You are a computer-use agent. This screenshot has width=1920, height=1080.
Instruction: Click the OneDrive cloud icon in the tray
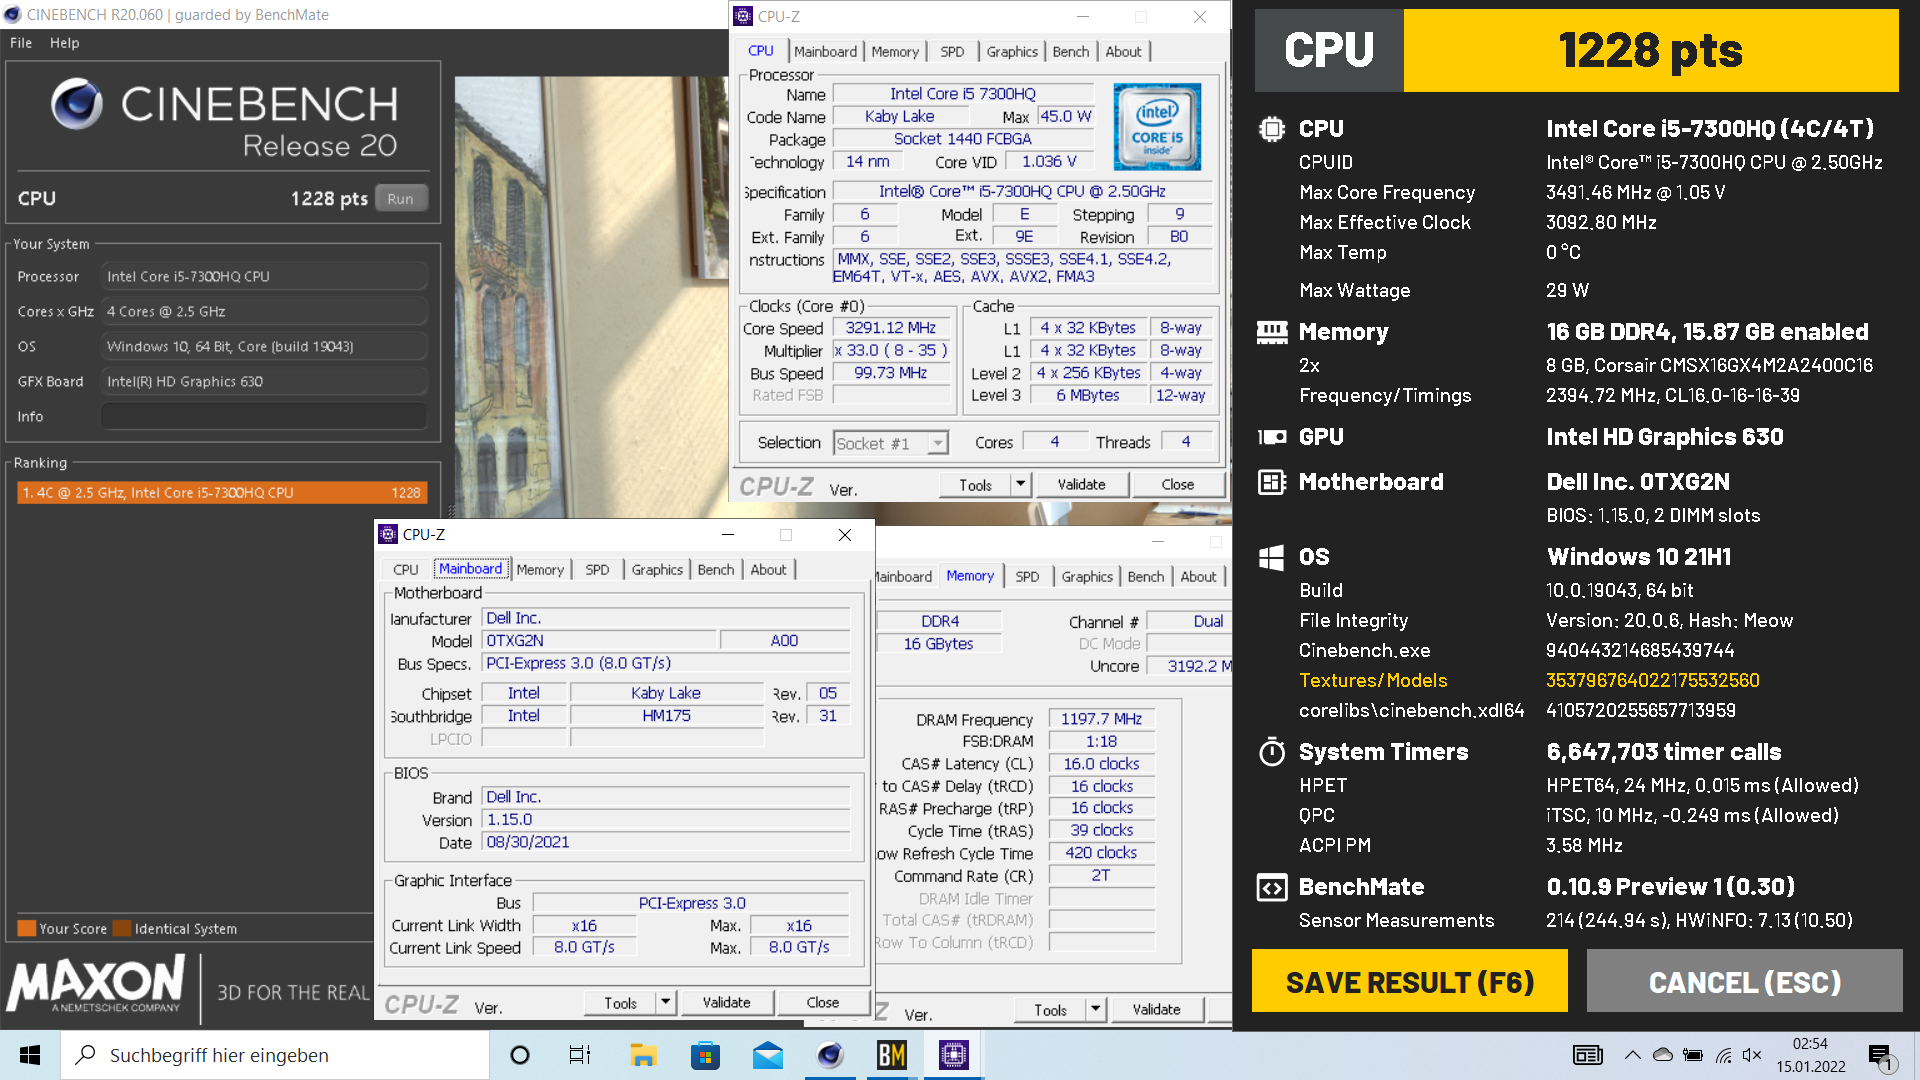[x=1663, y=1055]
